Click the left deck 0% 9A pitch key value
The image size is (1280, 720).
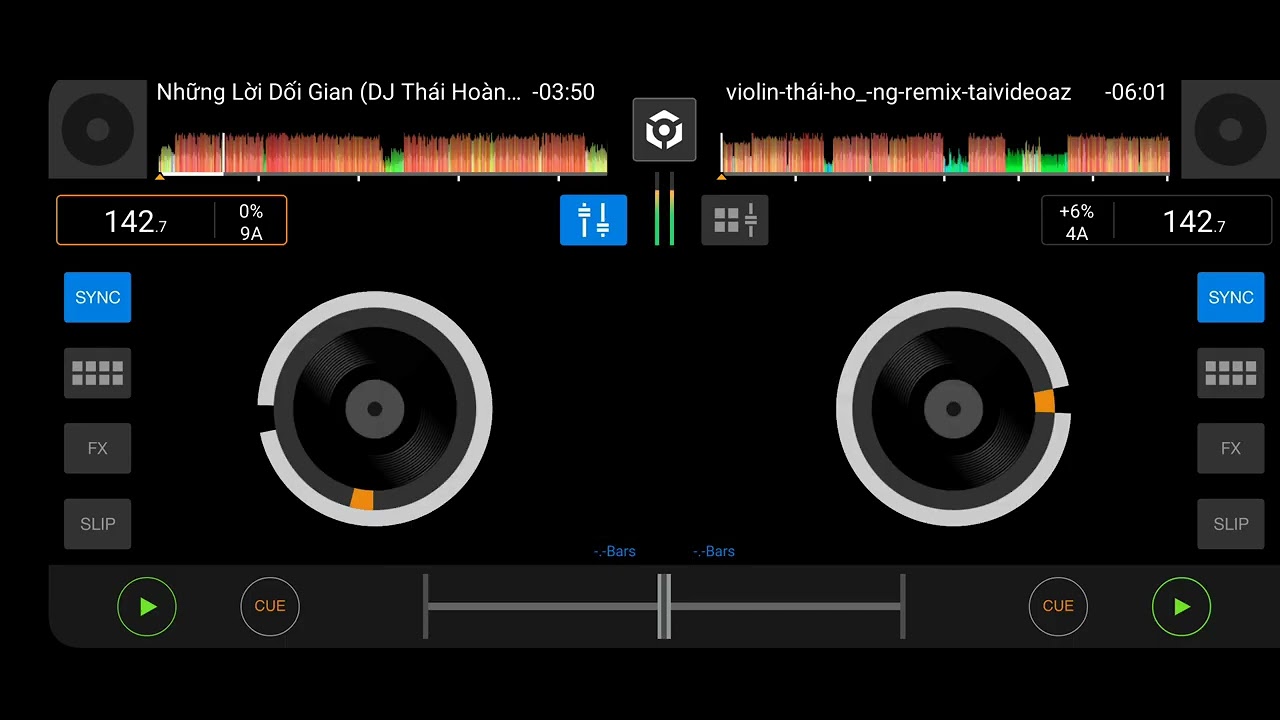[x=251, y=222]
